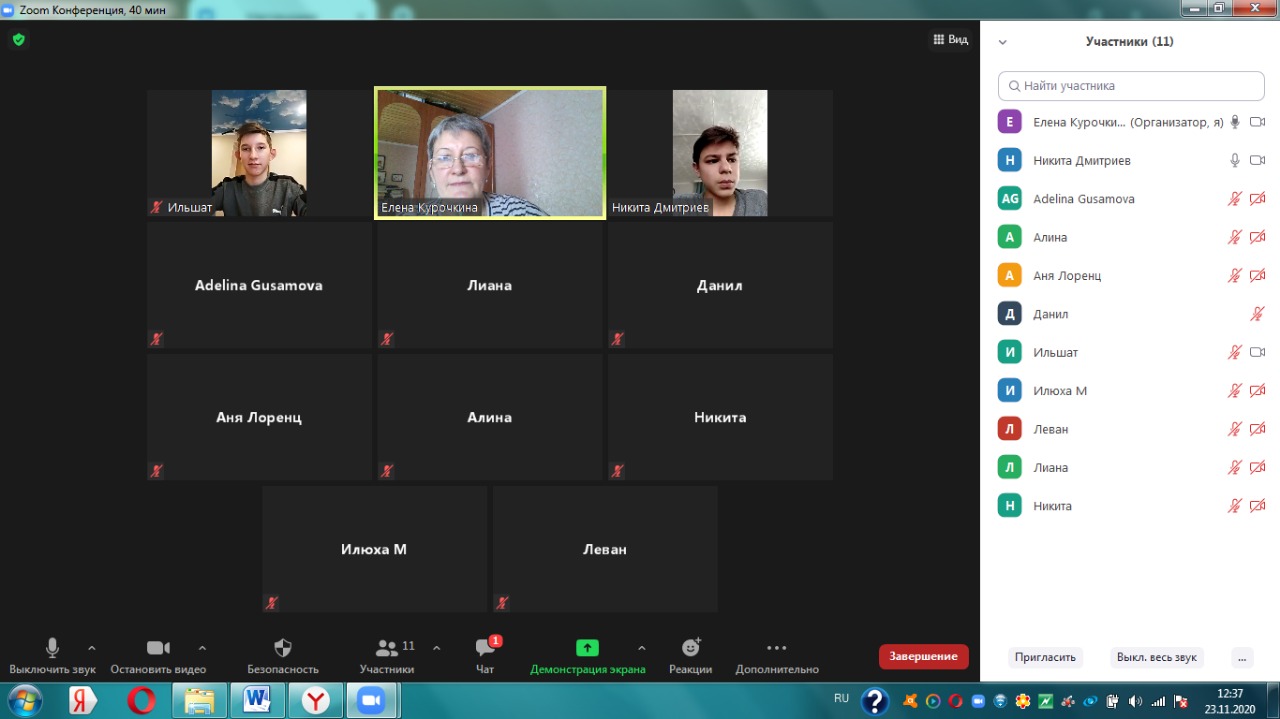This screenshot has width=1280, height=719.
Task: Click the green encryption shield icon
Action: 18,40
